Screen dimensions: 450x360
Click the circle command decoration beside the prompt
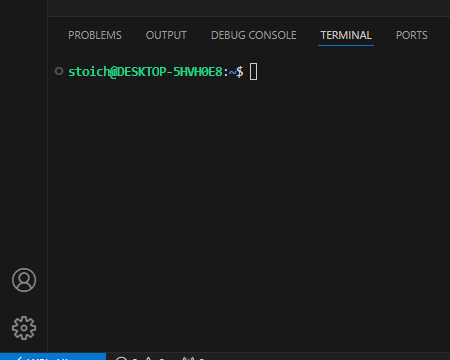(59, 71)
